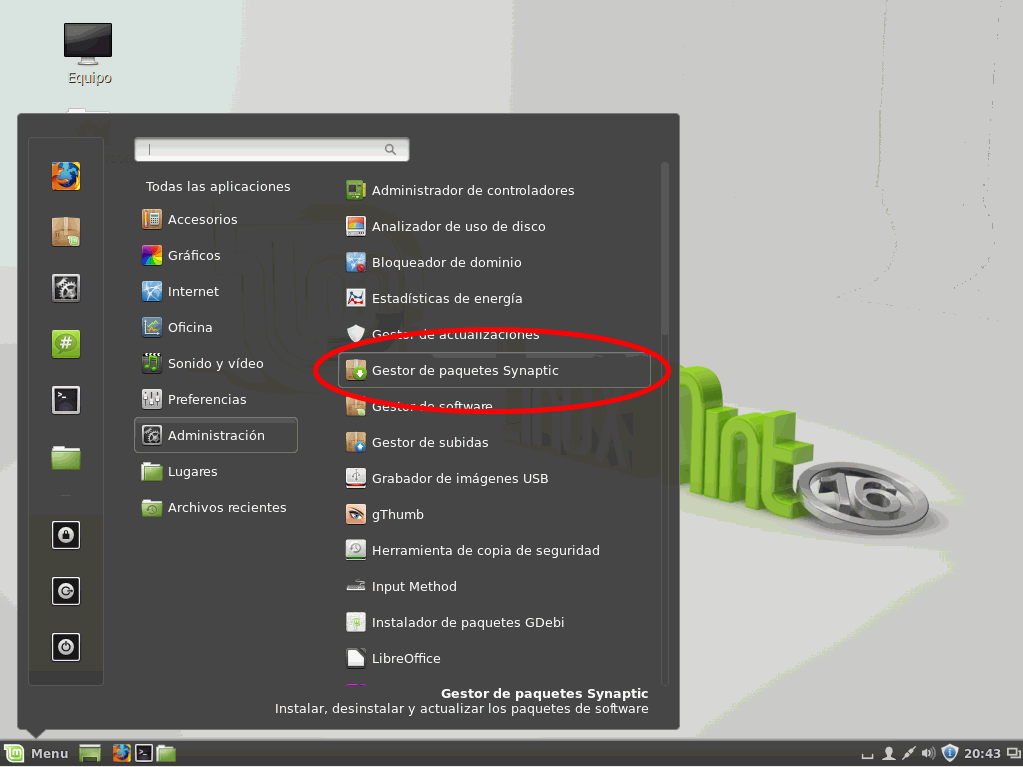
Task: Select the Administración category
Action: click(x=215, y=435)
